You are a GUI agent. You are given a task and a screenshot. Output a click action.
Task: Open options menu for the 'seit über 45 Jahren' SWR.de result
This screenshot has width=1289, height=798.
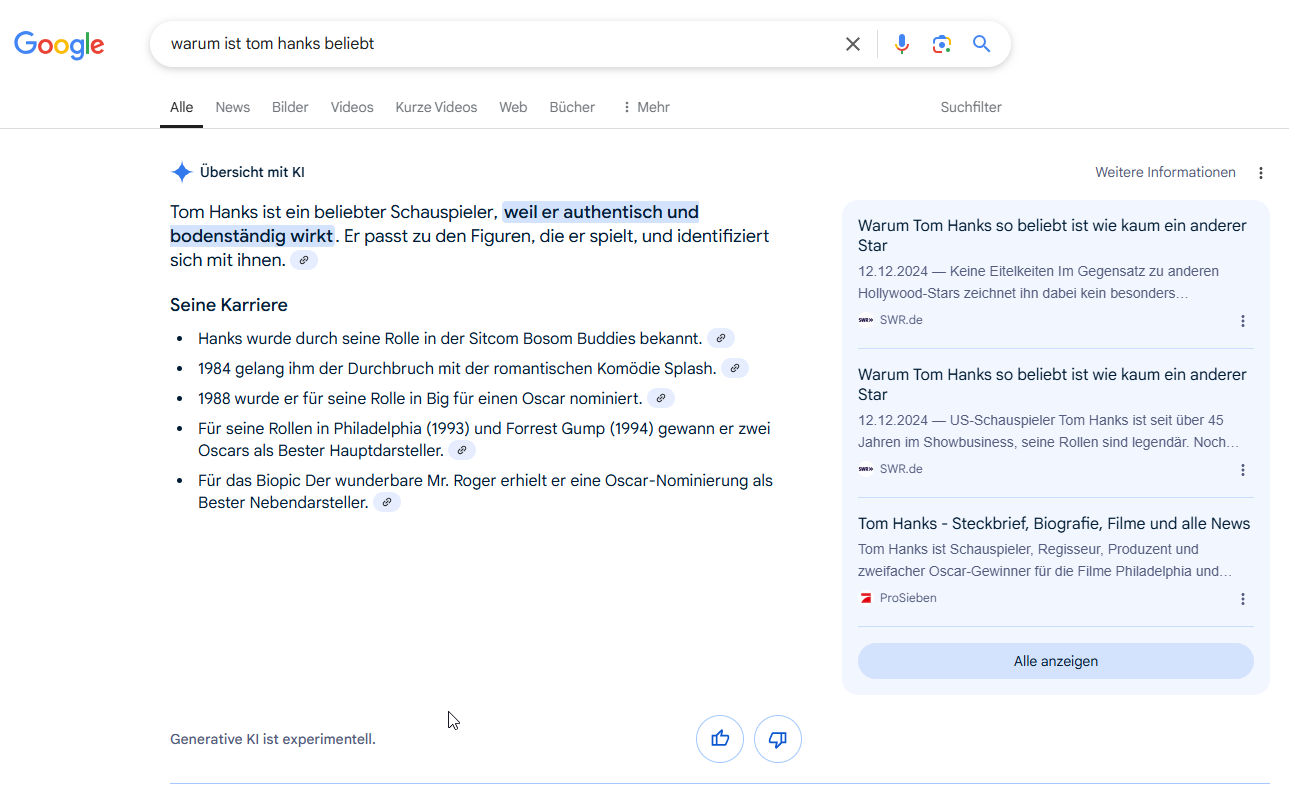1243,470
